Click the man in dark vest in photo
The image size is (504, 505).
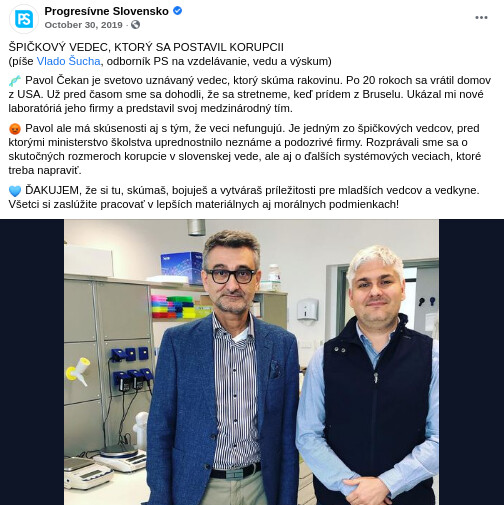(x=370, y=377)
